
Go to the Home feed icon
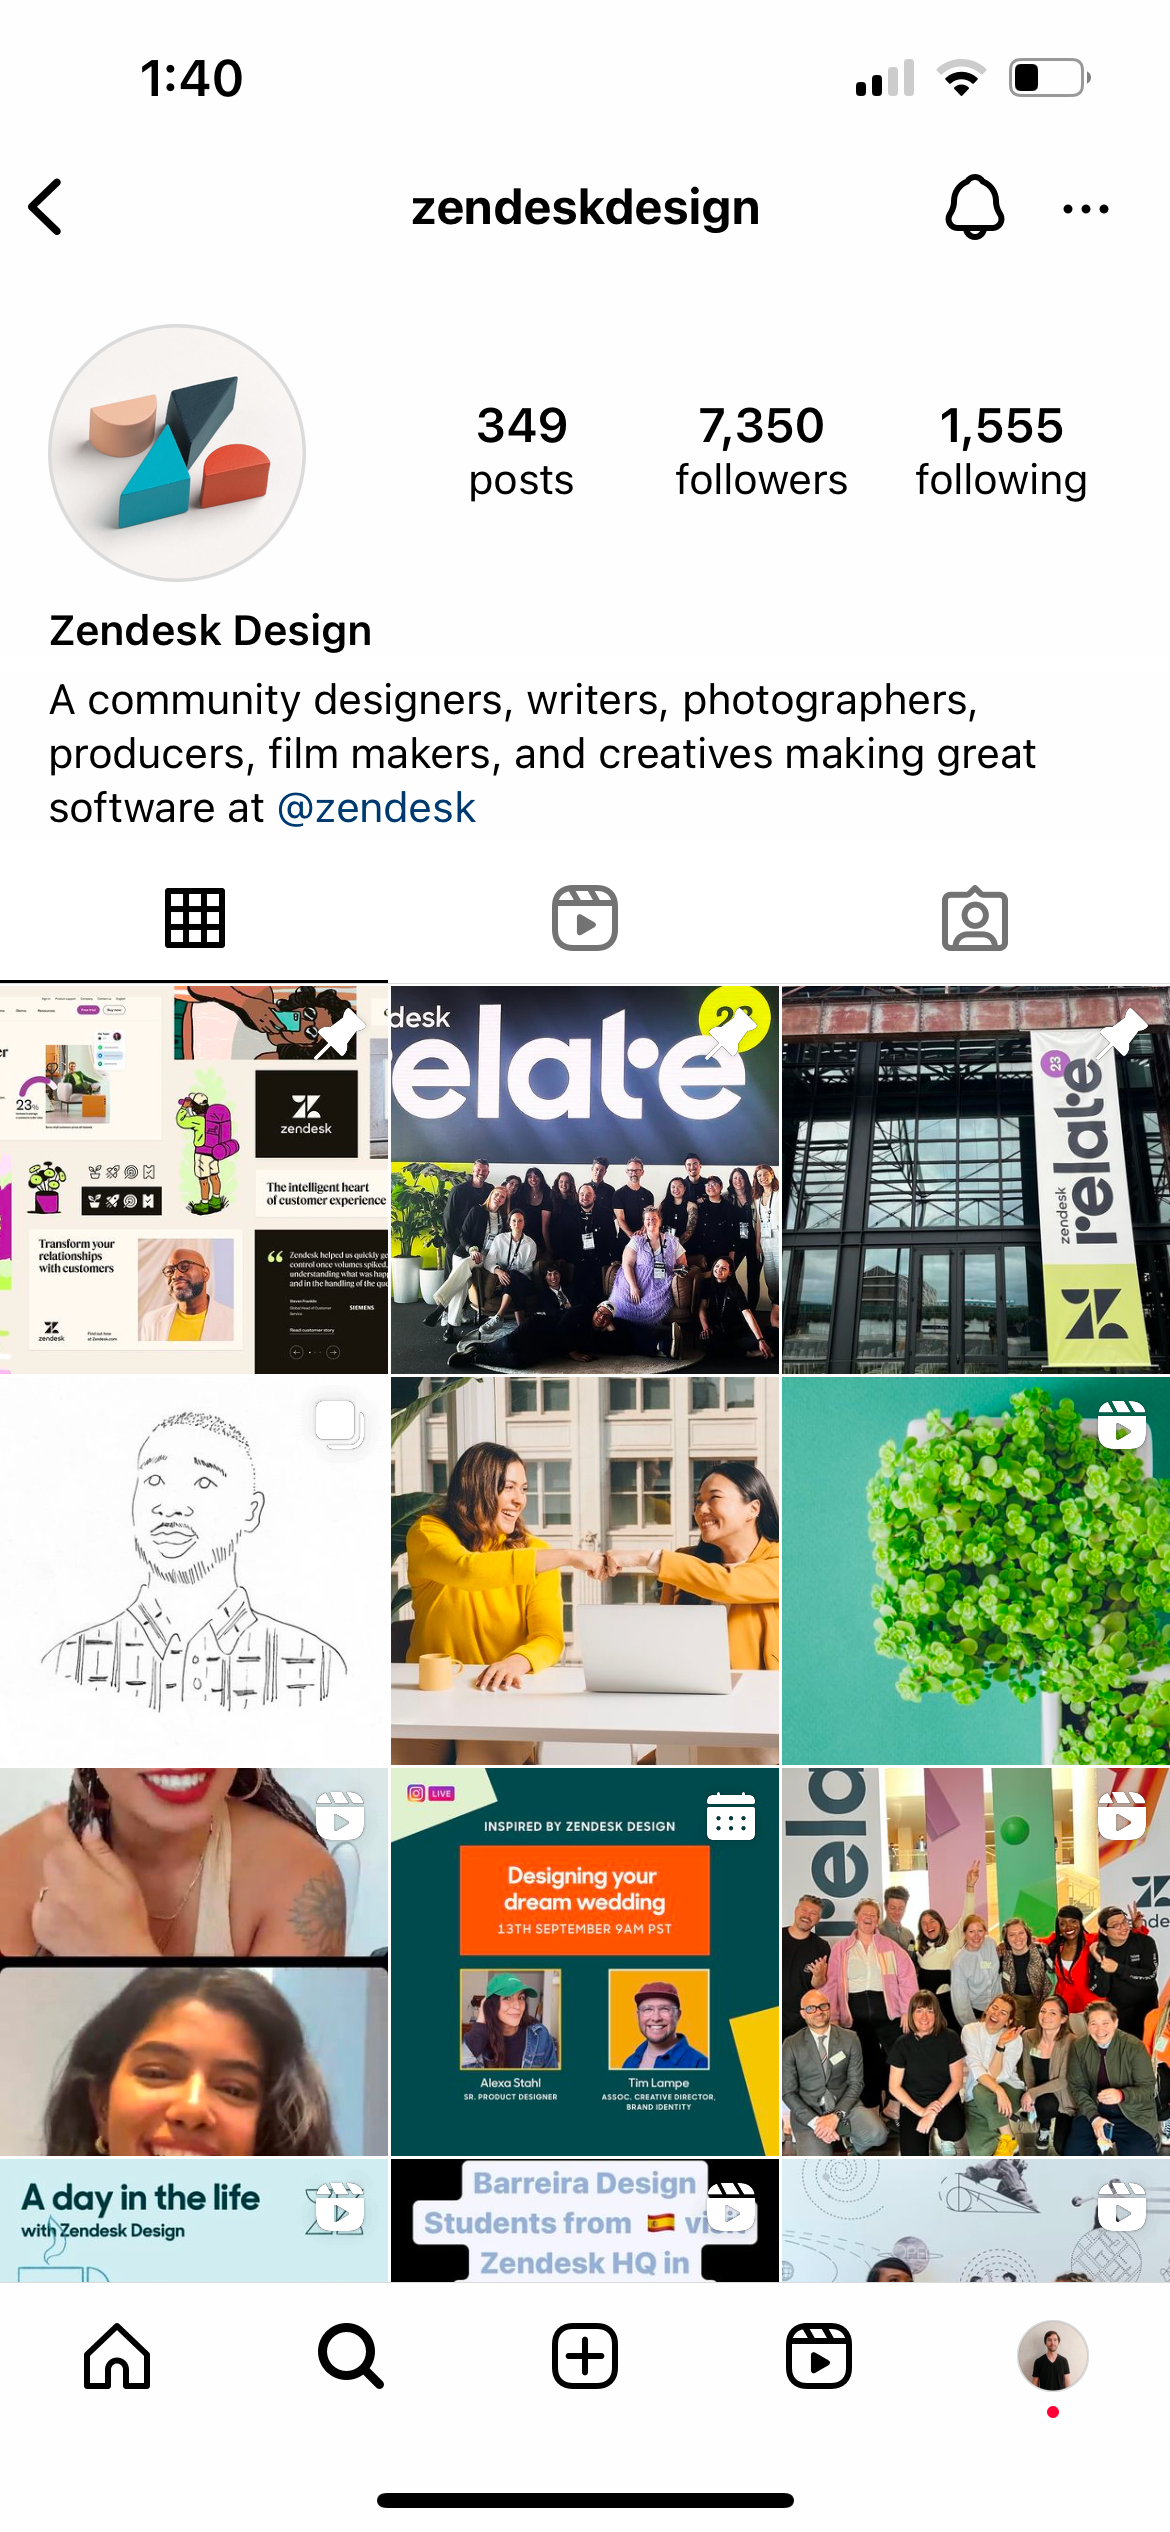point(117,2356)
